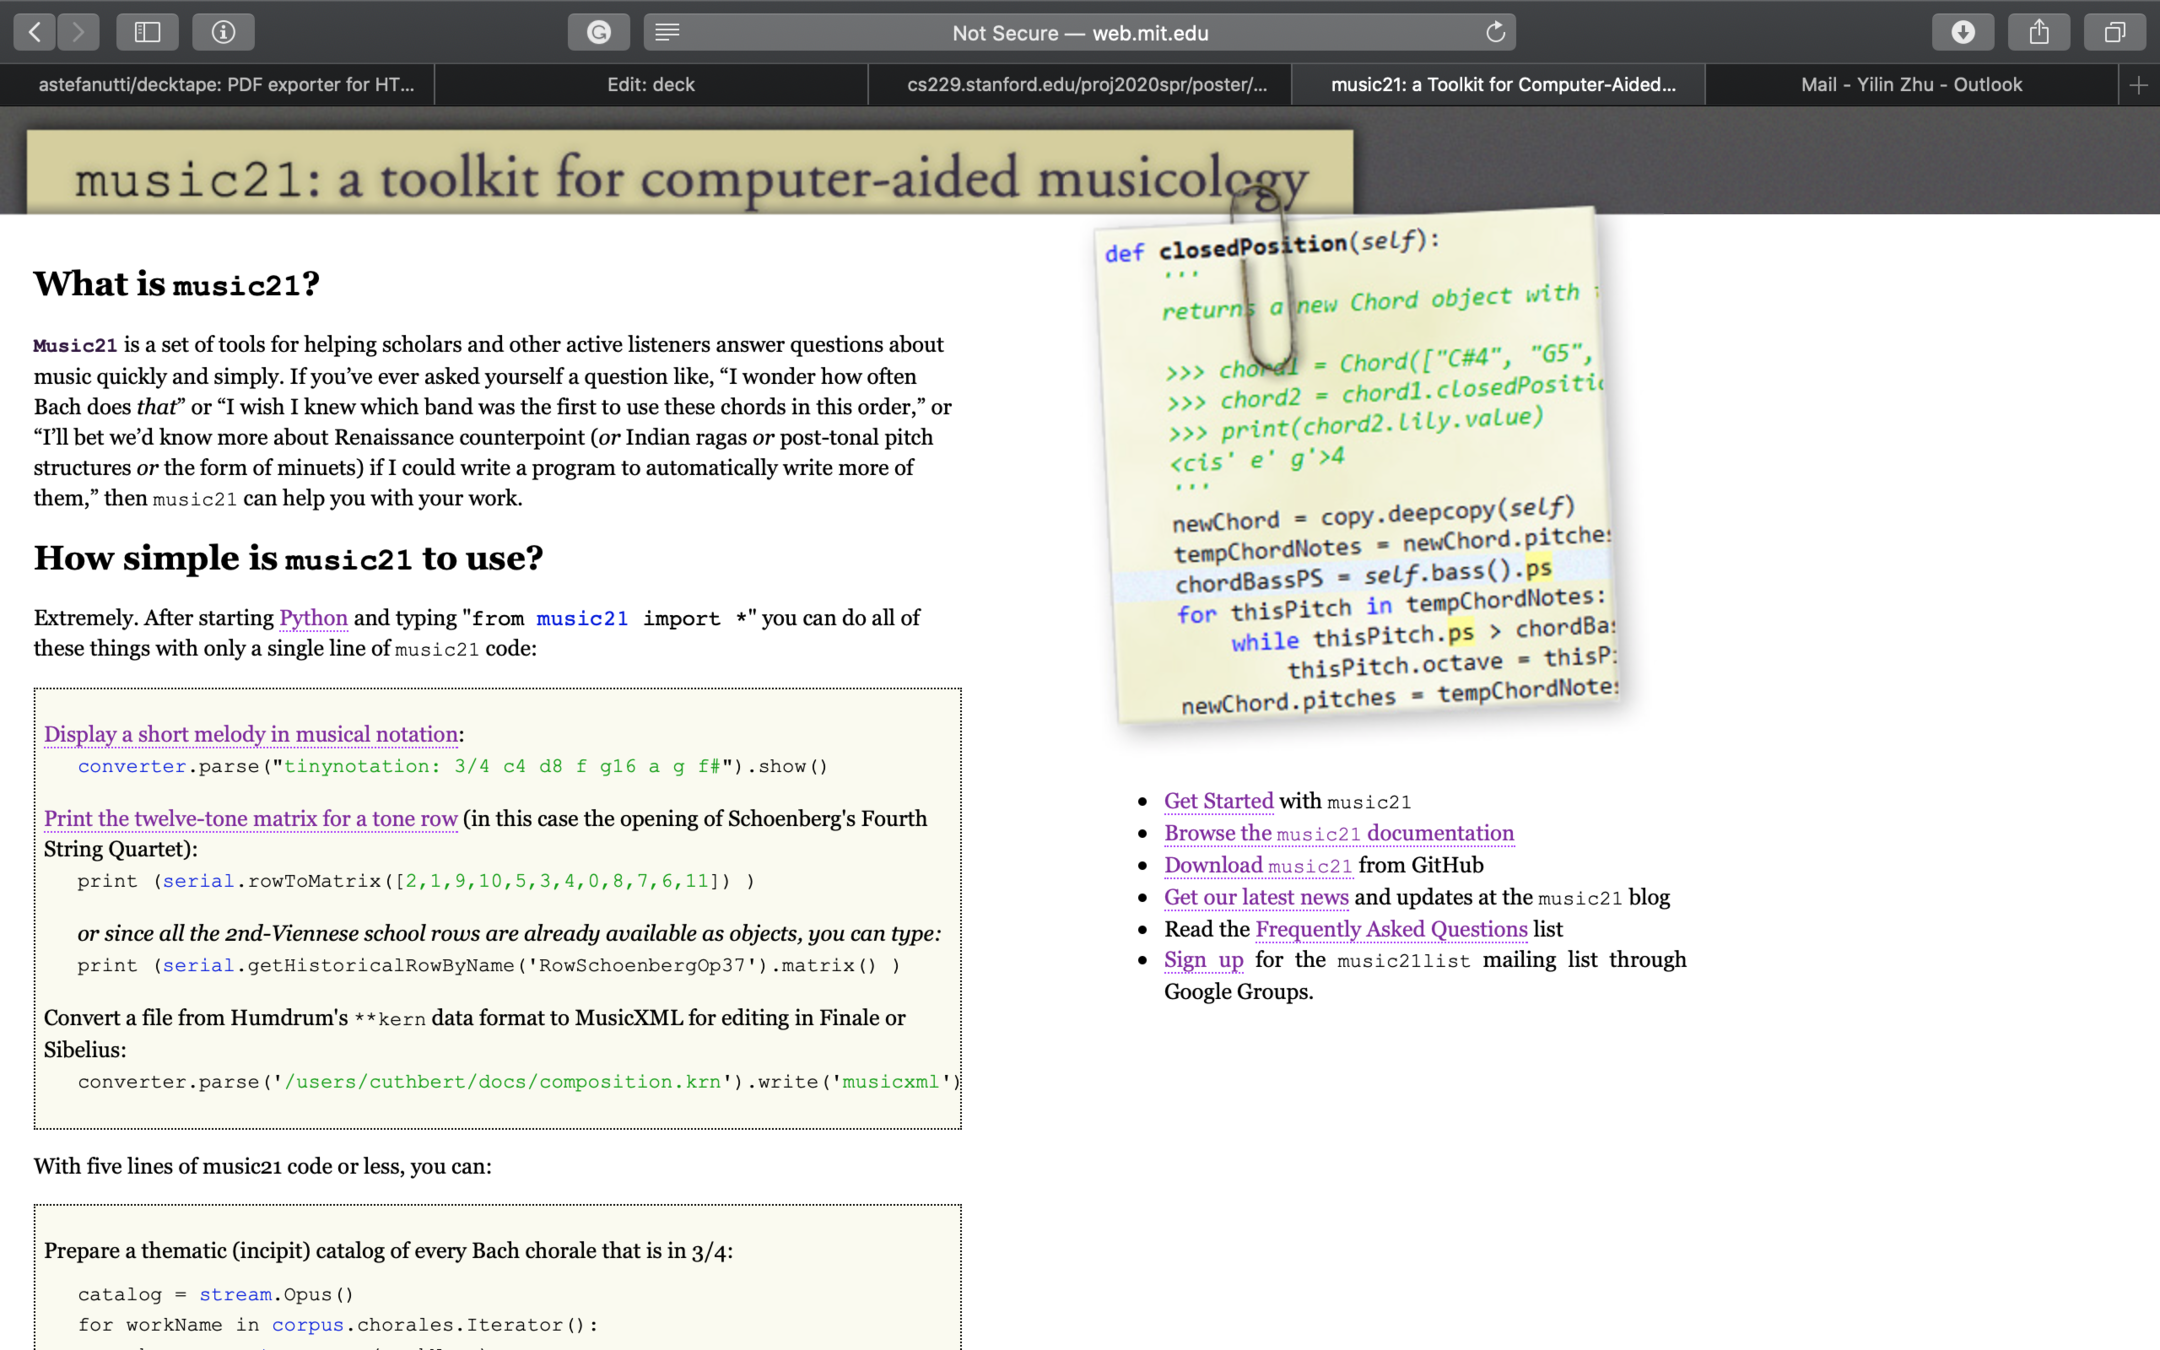
Task: Switch to the Edit: deck tab
Action: 651,85
